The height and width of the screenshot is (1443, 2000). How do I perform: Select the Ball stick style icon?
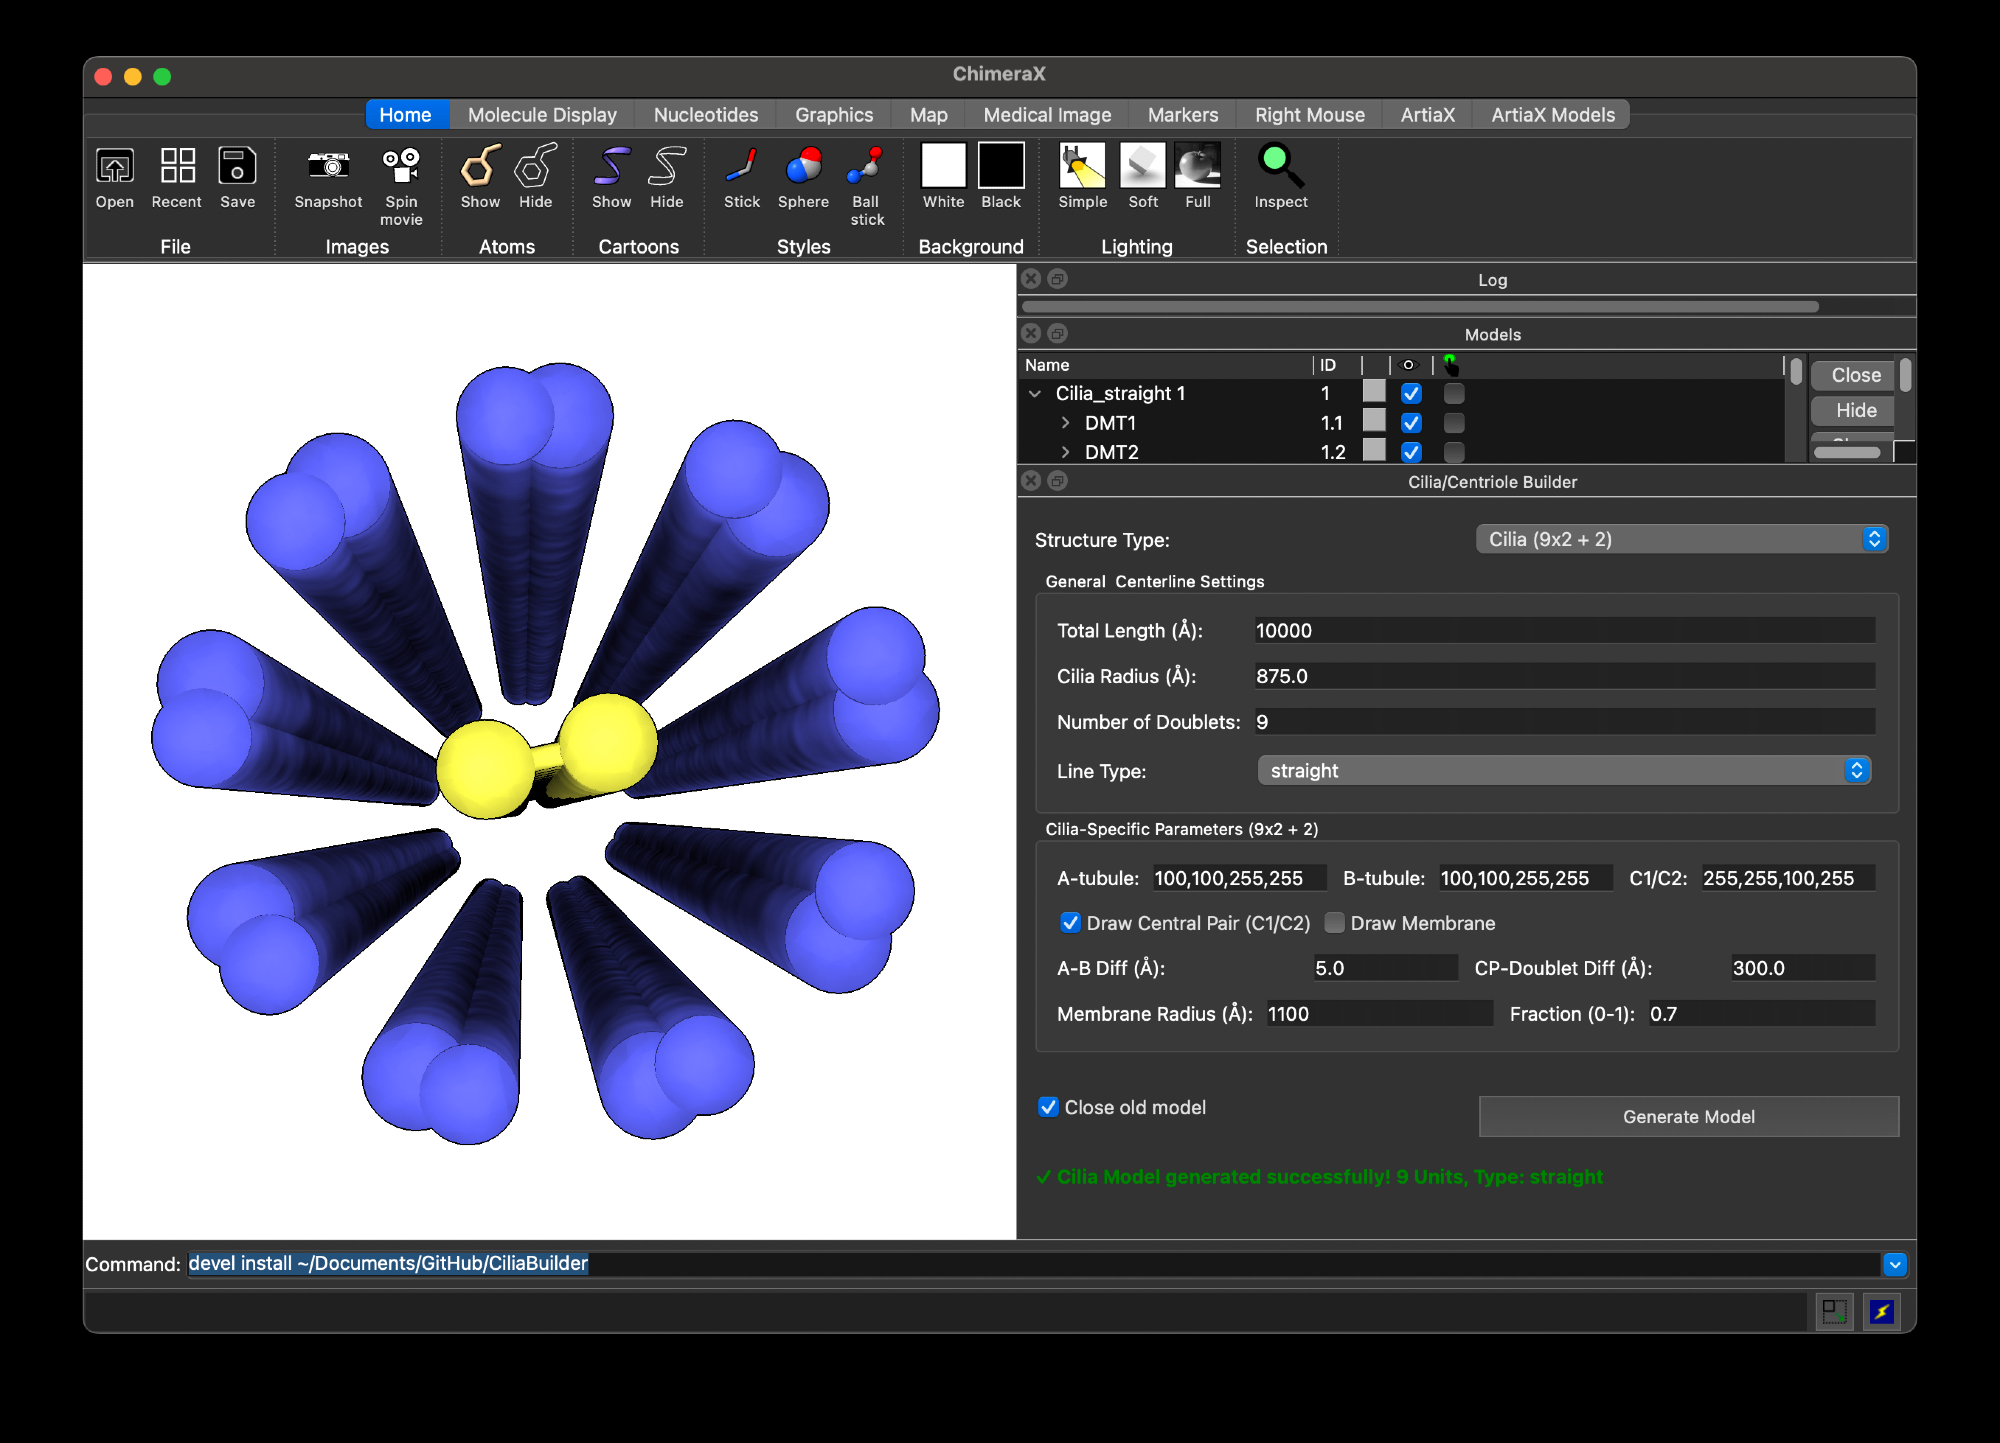(866, 167)
